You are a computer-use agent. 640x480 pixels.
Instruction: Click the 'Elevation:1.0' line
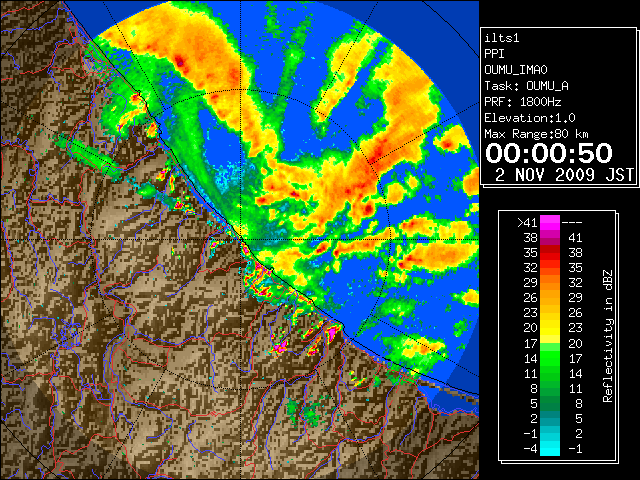coord(530,118)
